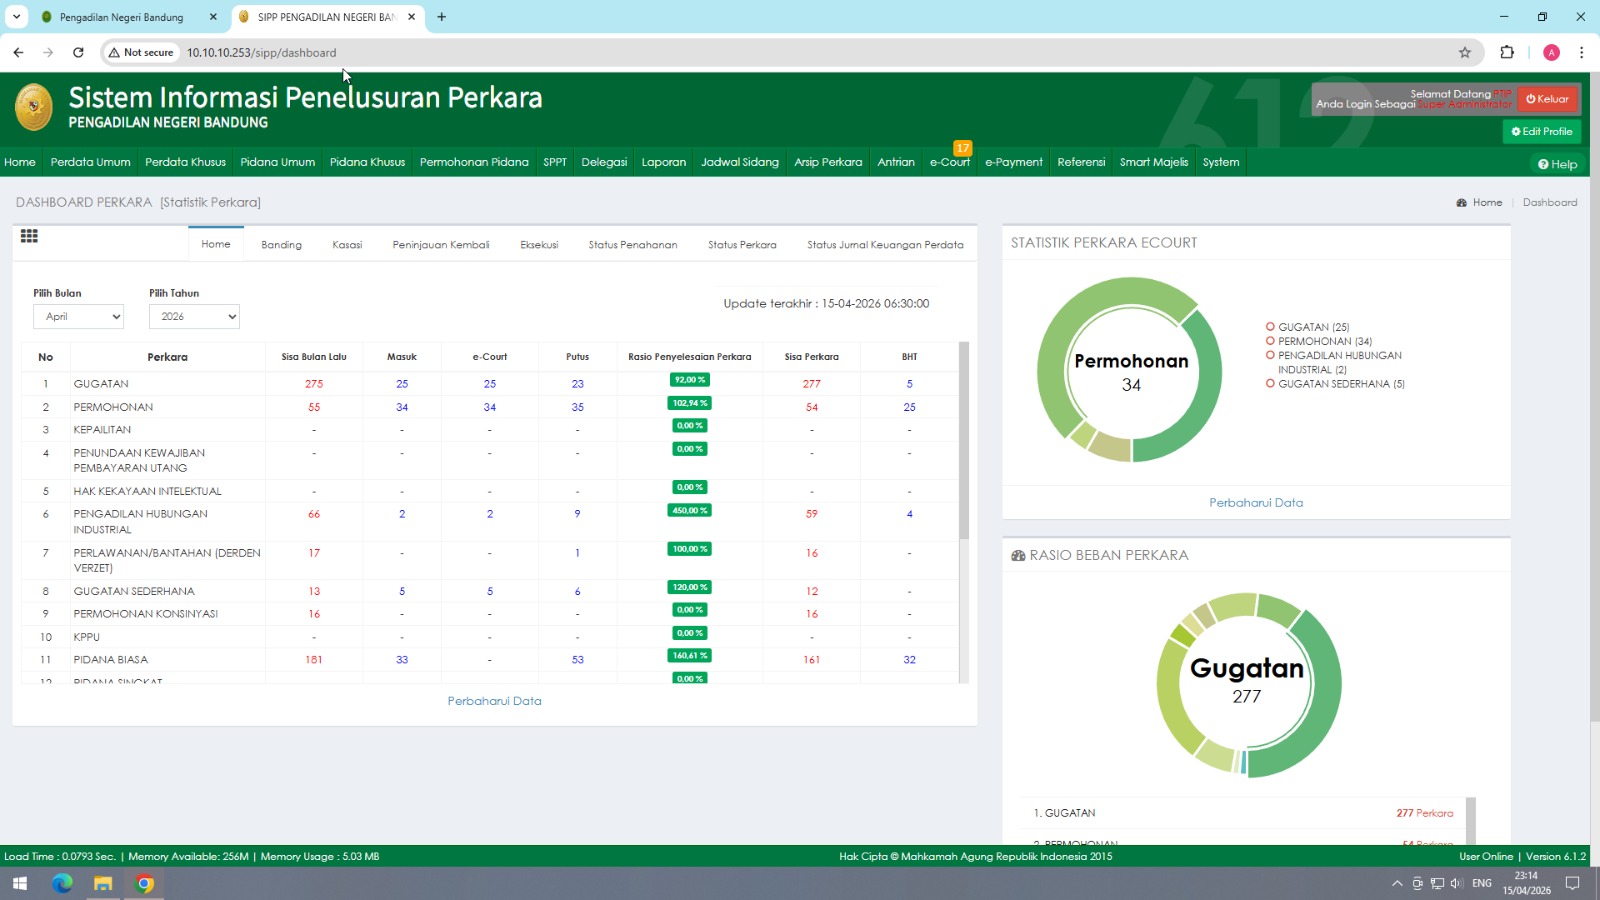The image size is (1600, 900).
Task: Open the Perdata Umum menu
Action: point(90,162)
